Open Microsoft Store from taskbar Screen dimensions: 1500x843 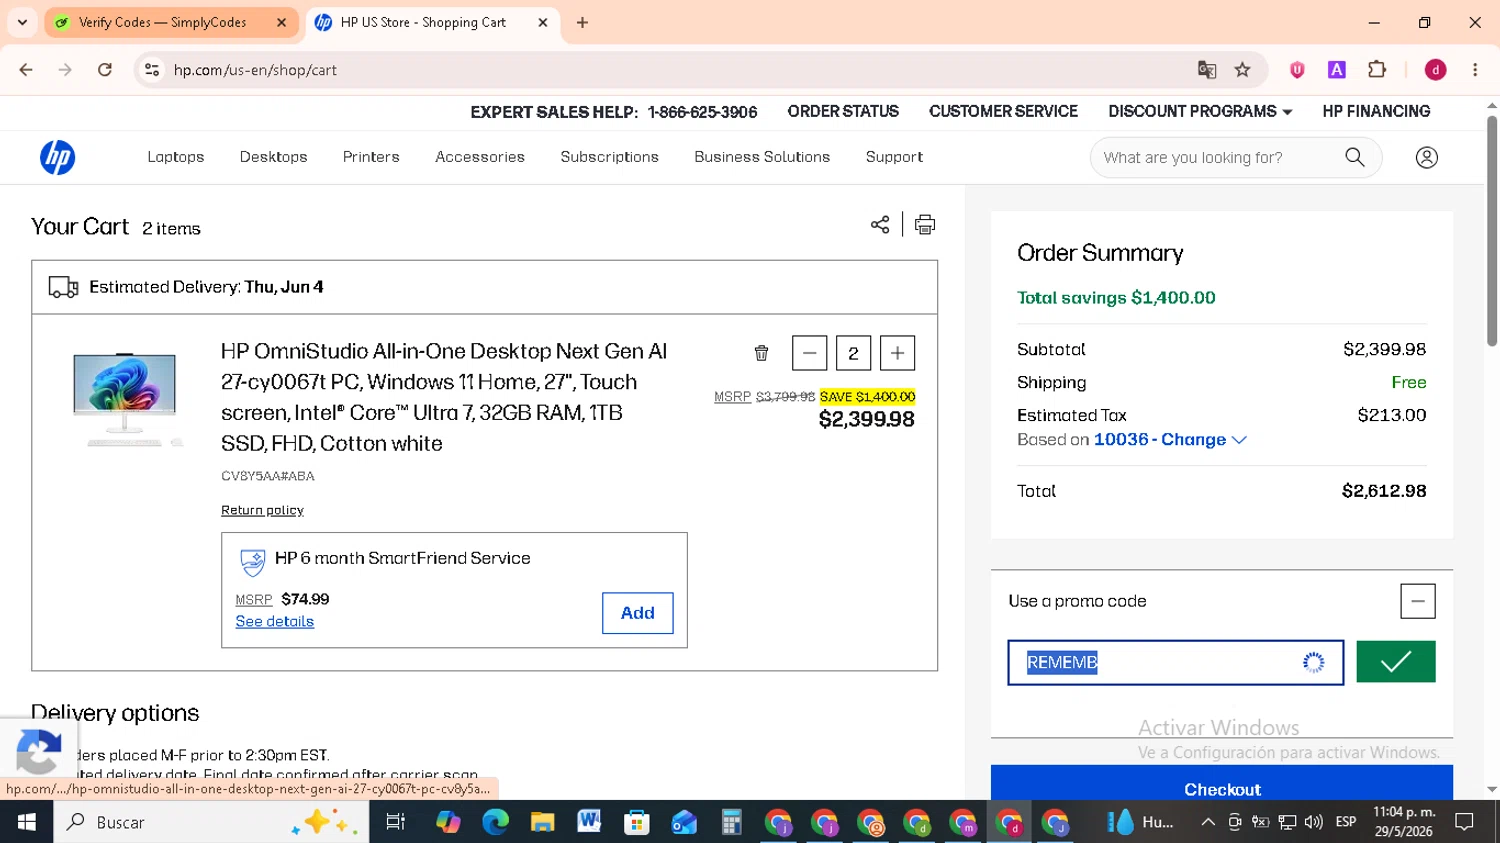636,822
